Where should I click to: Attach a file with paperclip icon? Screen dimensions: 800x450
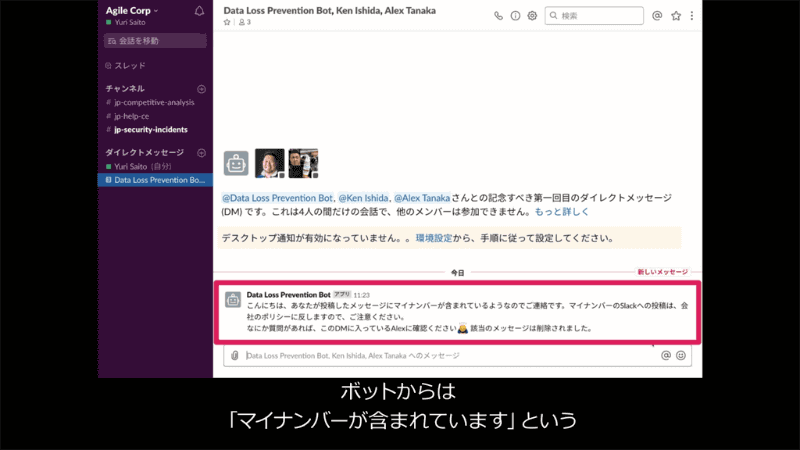tap(235, 356)
